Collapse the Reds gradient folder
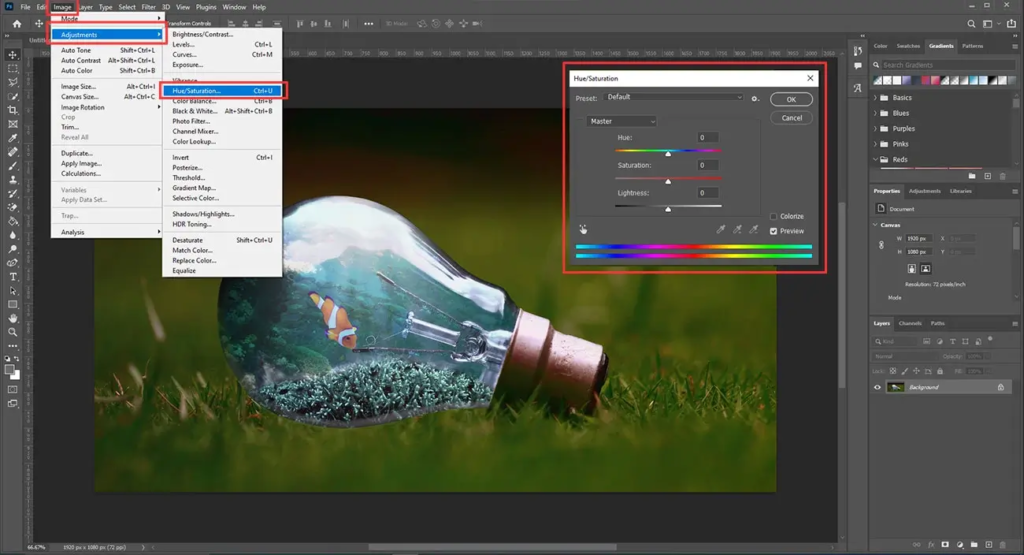1024x555 pixels. click(x=875, y=159)
